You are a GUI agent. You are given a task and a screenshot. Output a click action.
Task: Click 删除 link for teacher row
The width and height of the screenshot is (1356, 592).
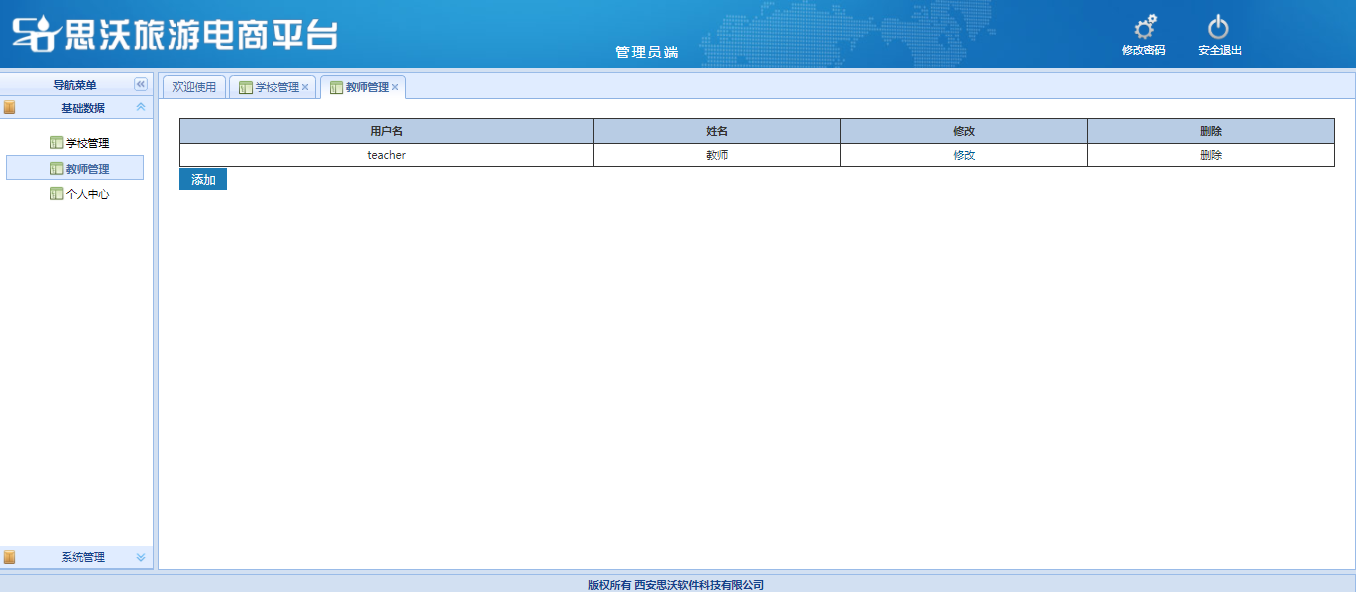pos(1211,155)
